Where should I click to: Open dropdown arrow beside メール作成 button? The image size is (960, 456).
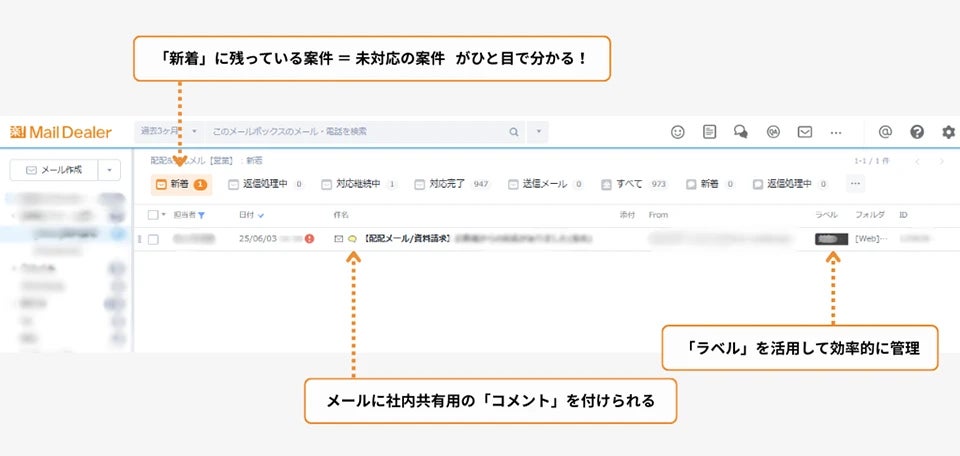point(110,170)
